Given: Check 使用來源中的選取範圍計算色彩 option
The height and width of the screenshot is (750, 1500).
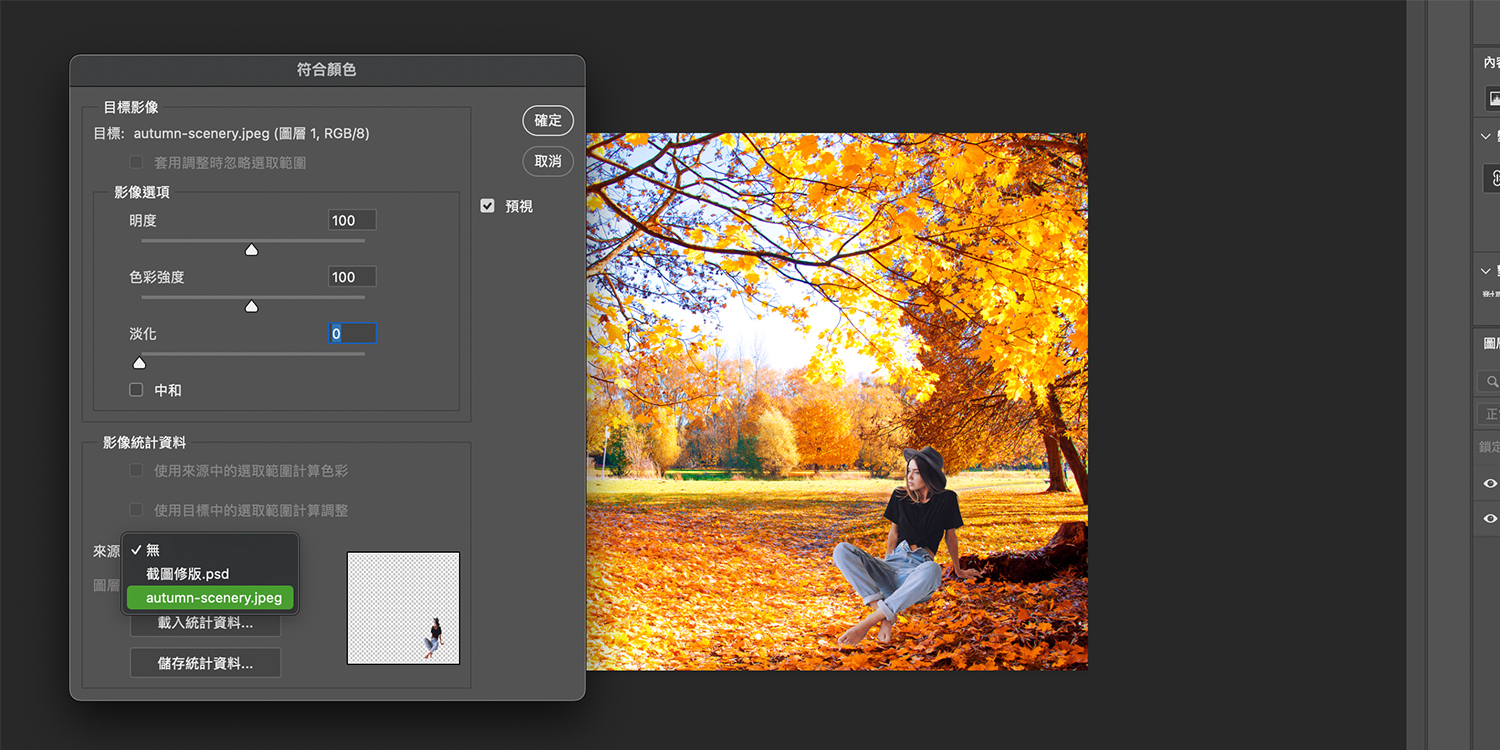Looking at the screenshot, I should (x=136, y=470).
